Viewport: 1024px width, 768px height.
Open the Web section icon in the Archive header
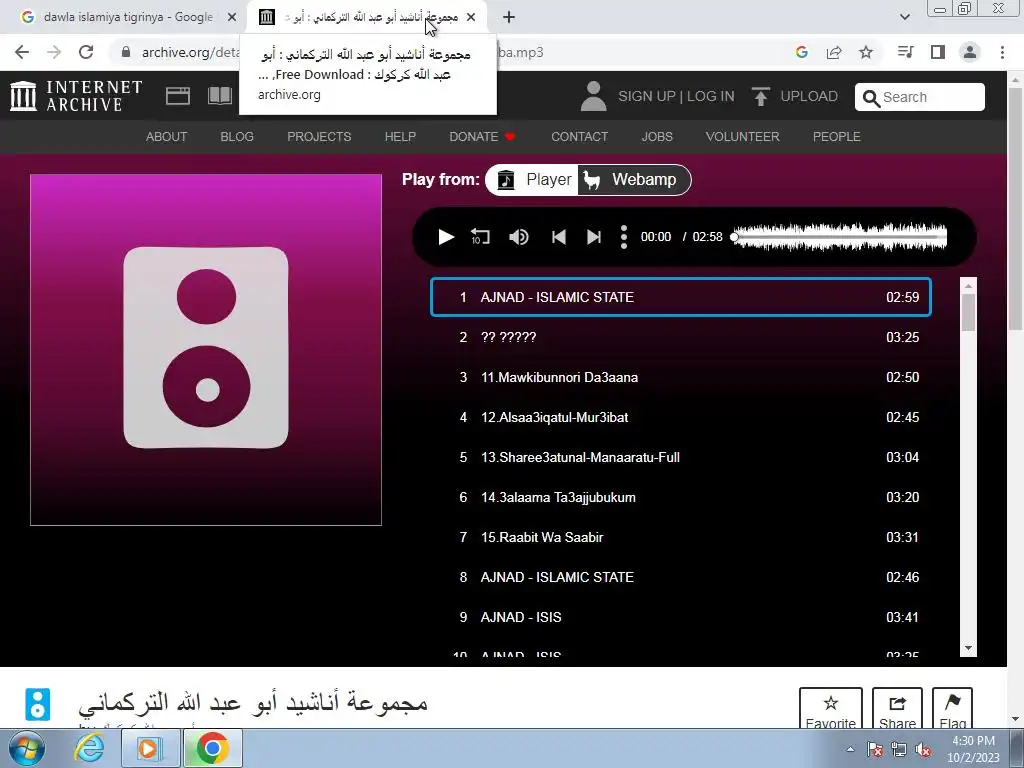(178, 96)
